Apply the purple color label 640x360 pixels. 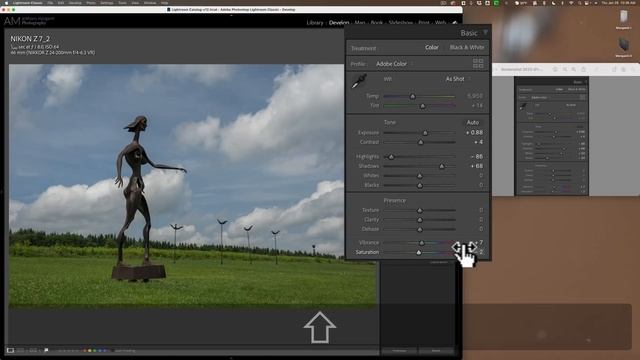(x=104, y=351)
